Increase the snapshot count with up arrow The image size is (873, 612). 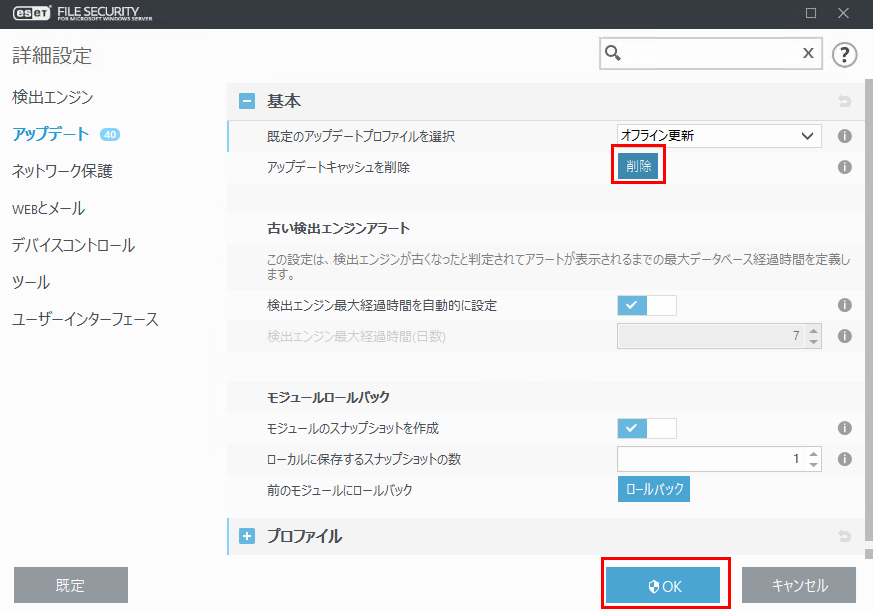click(x=813, y=453)
